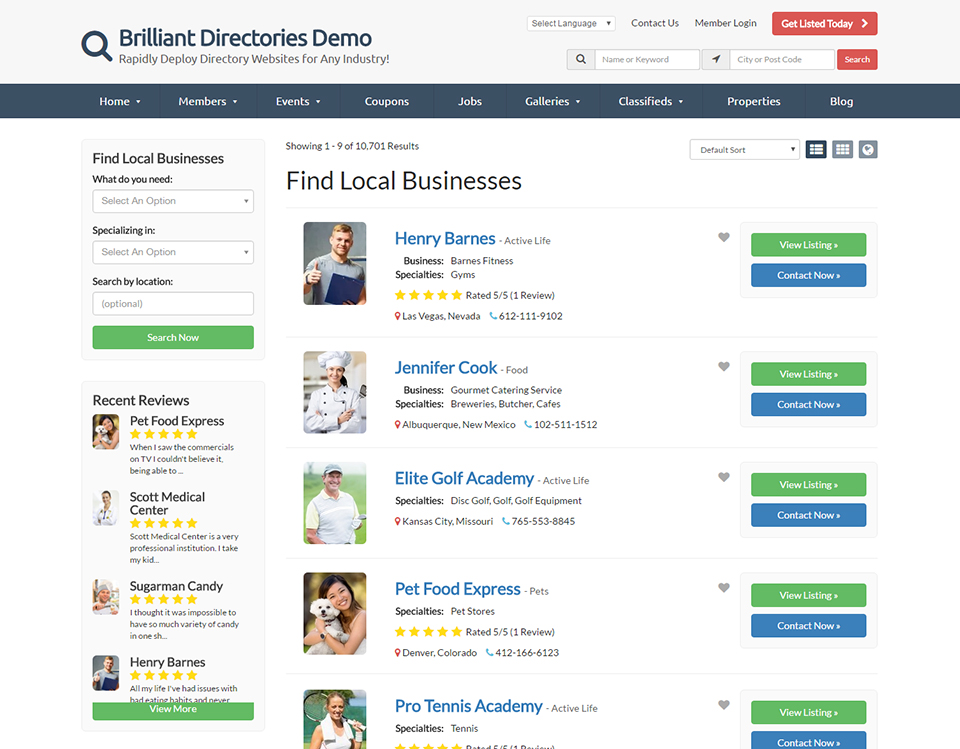Focus the Name or Keyword field
Viewport: 960px width, 749px height.
point(647,59)
